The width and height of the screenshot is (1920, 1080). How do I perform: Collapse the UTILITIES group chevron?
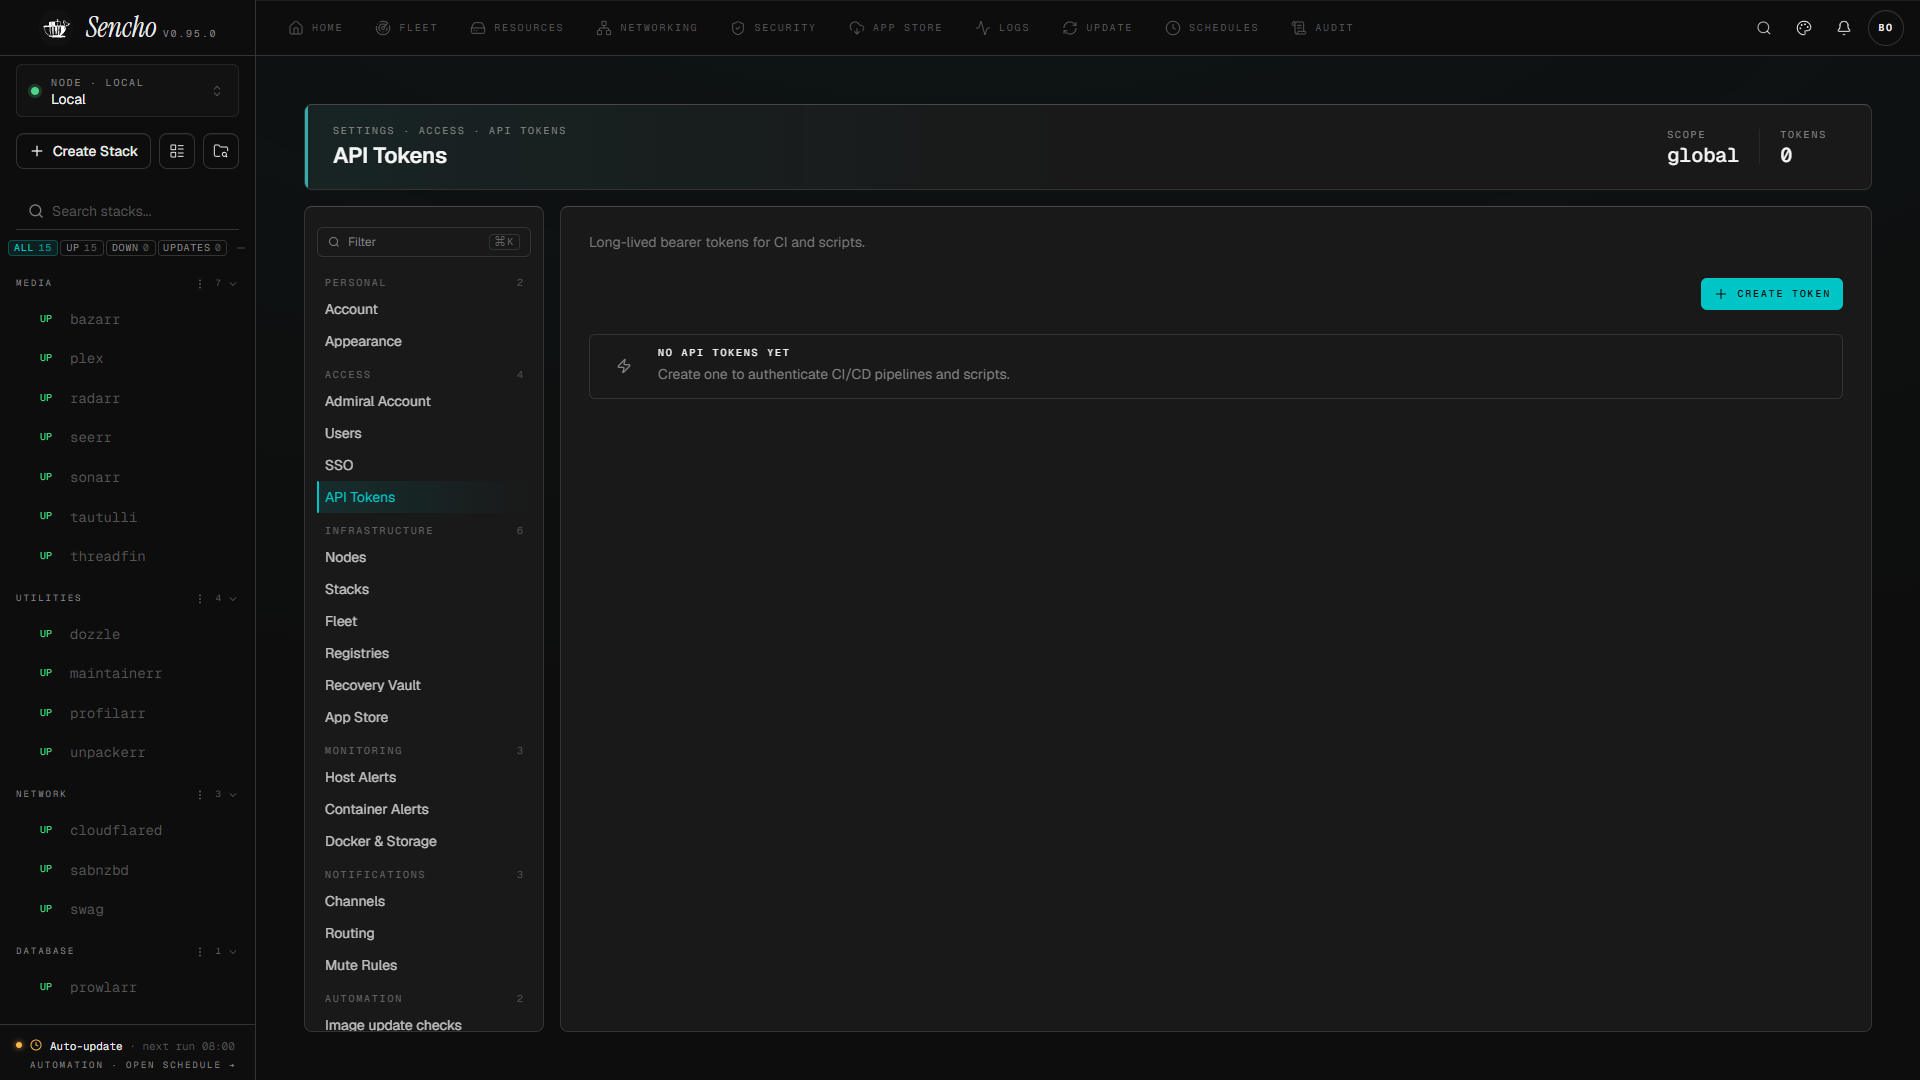pos(233,599)
